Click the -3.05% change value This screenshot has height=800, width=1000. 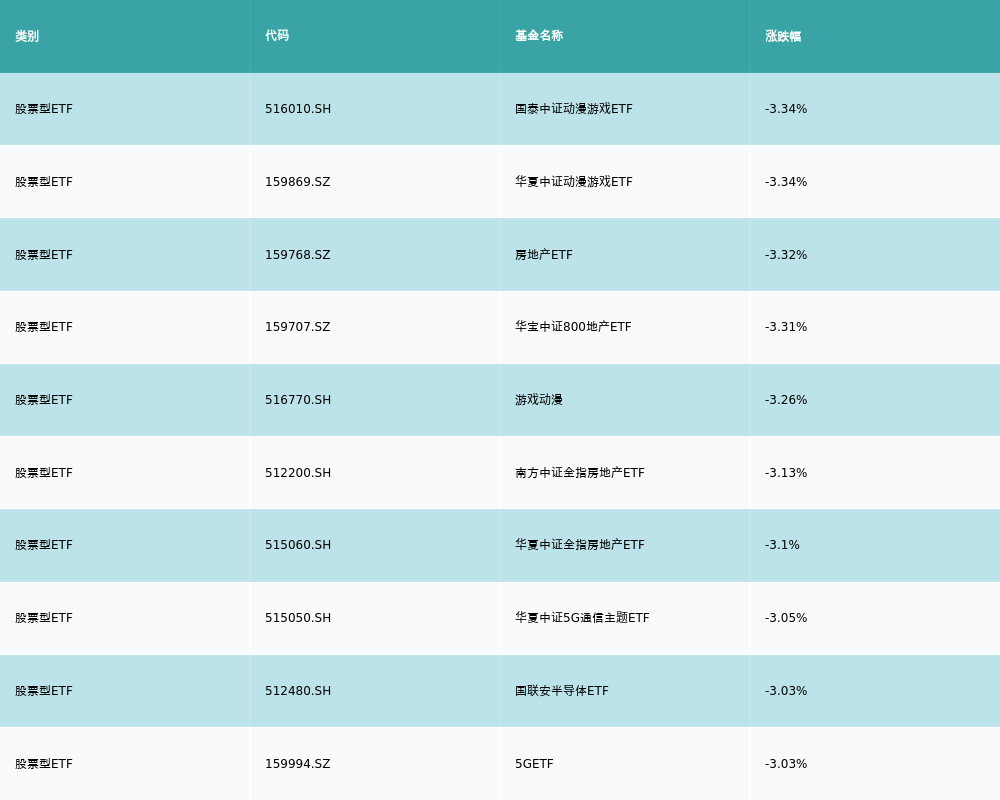coord(786,618)
